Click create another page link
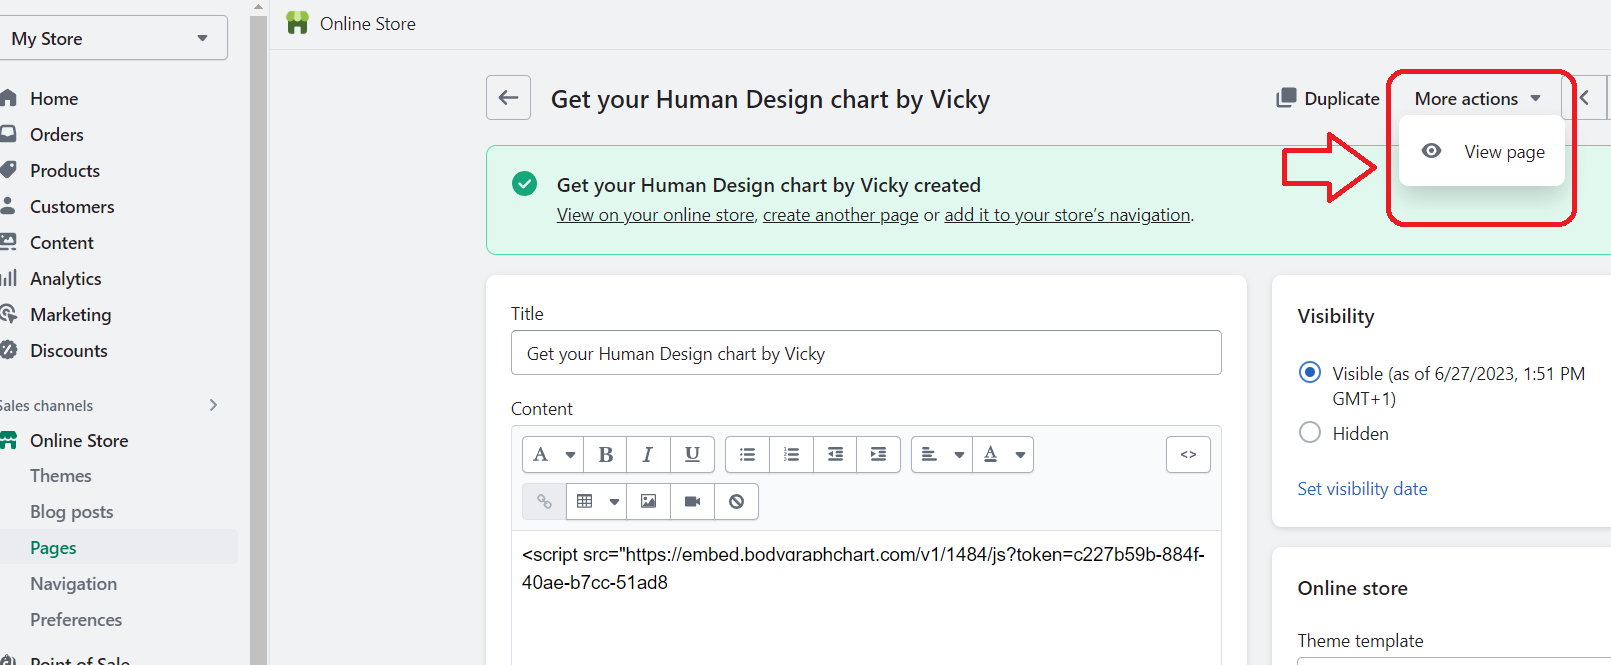Image resolution: width=1611 pixels, height=665 pixels. coord(840,215)
